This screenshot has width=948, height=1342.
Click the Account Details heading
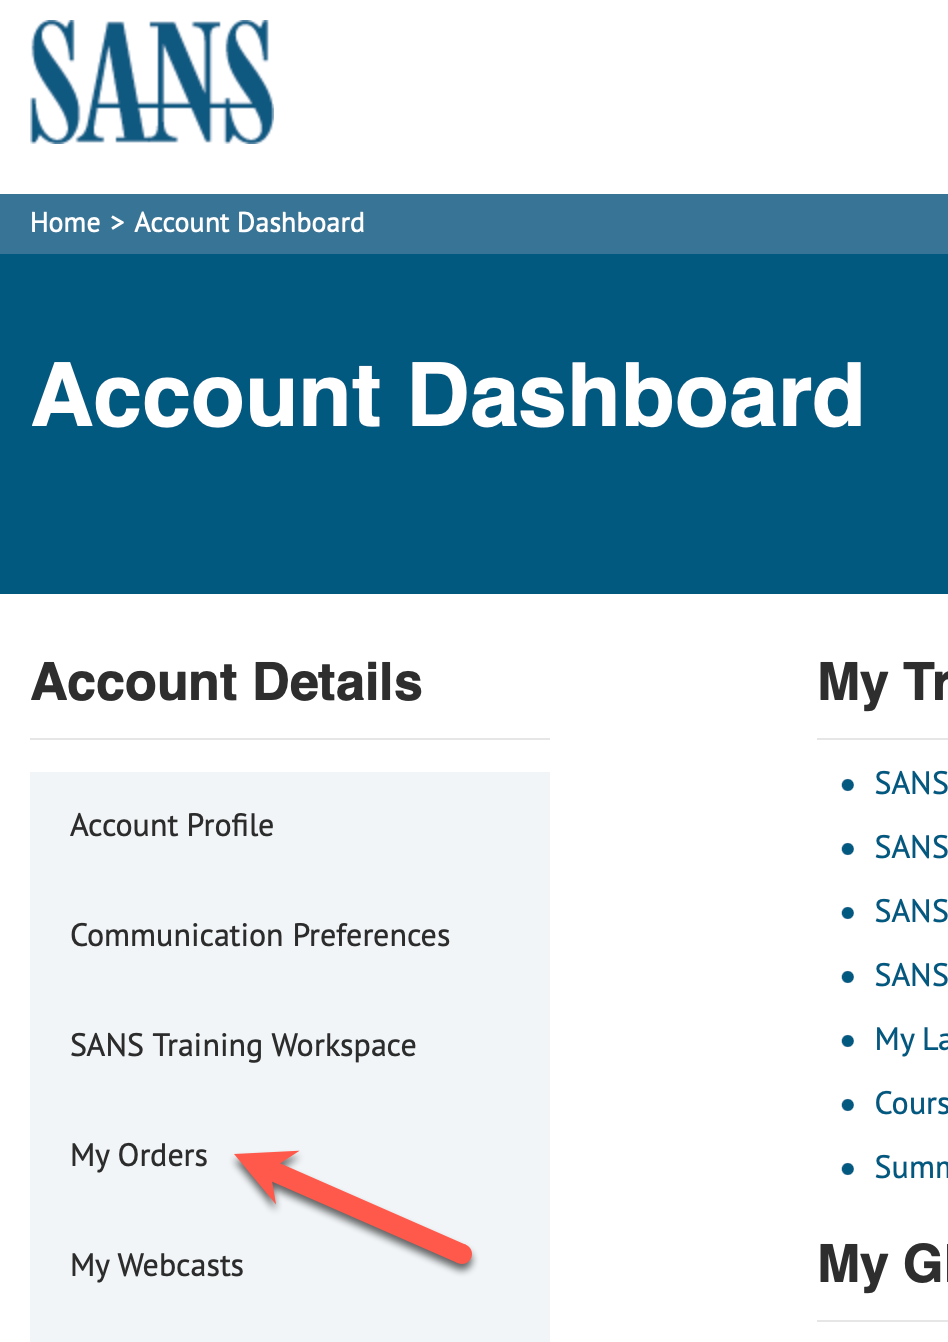227,683
